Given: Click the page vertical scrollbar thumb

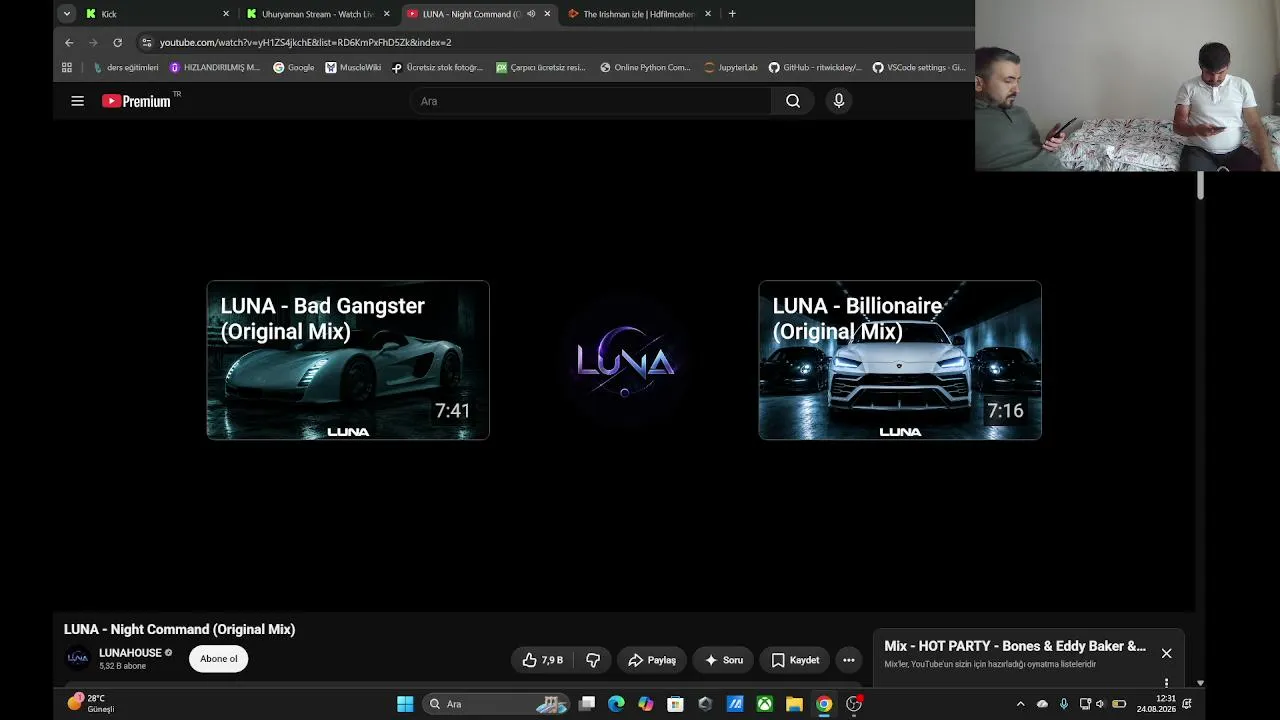Looking at the screenshot, I should coord(1200,185).
